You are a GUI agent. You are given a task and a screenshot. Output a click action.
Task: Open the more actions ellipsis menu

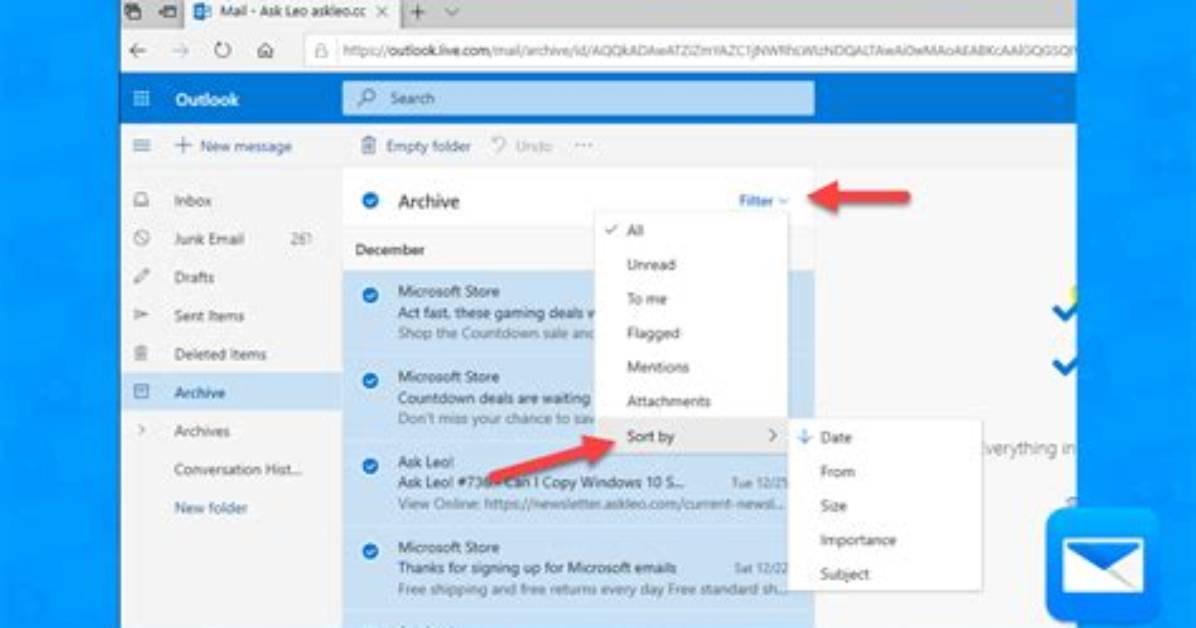(584, 145)
